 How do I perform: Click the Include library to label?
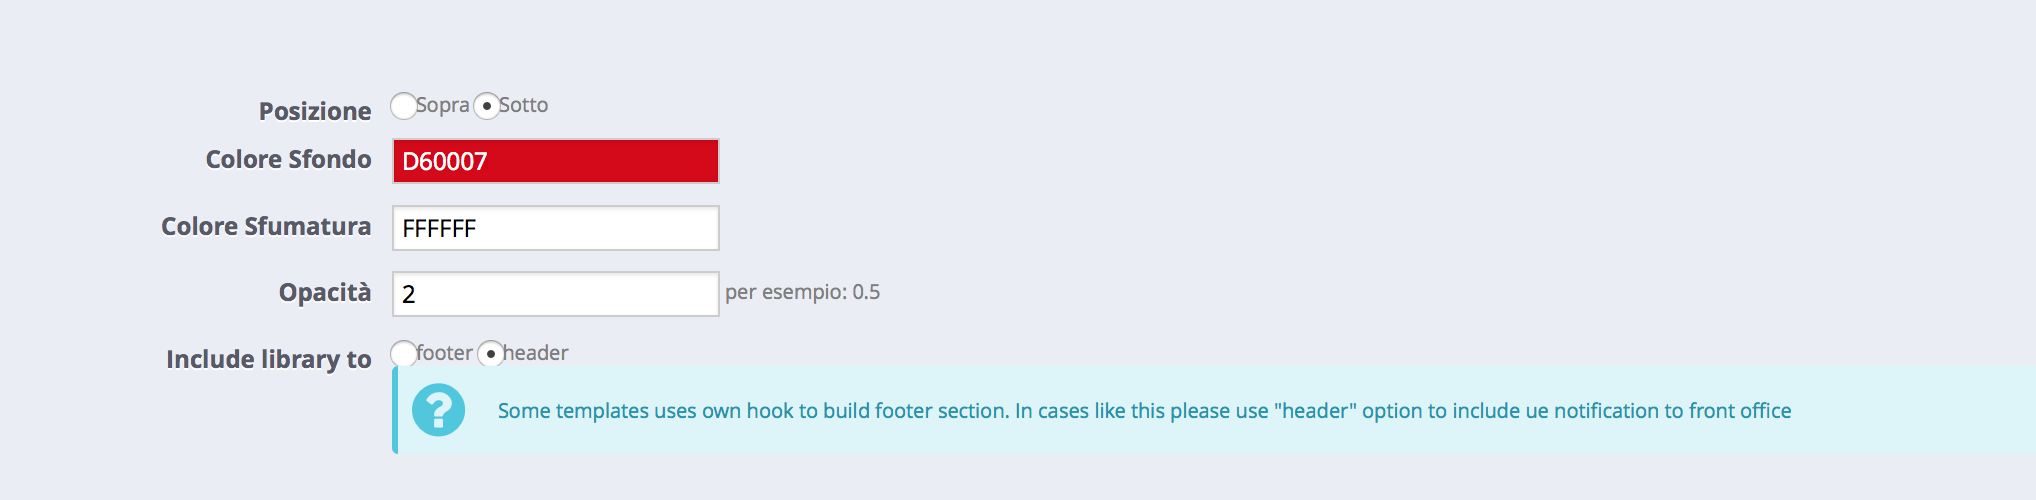(x=269, y=359)
